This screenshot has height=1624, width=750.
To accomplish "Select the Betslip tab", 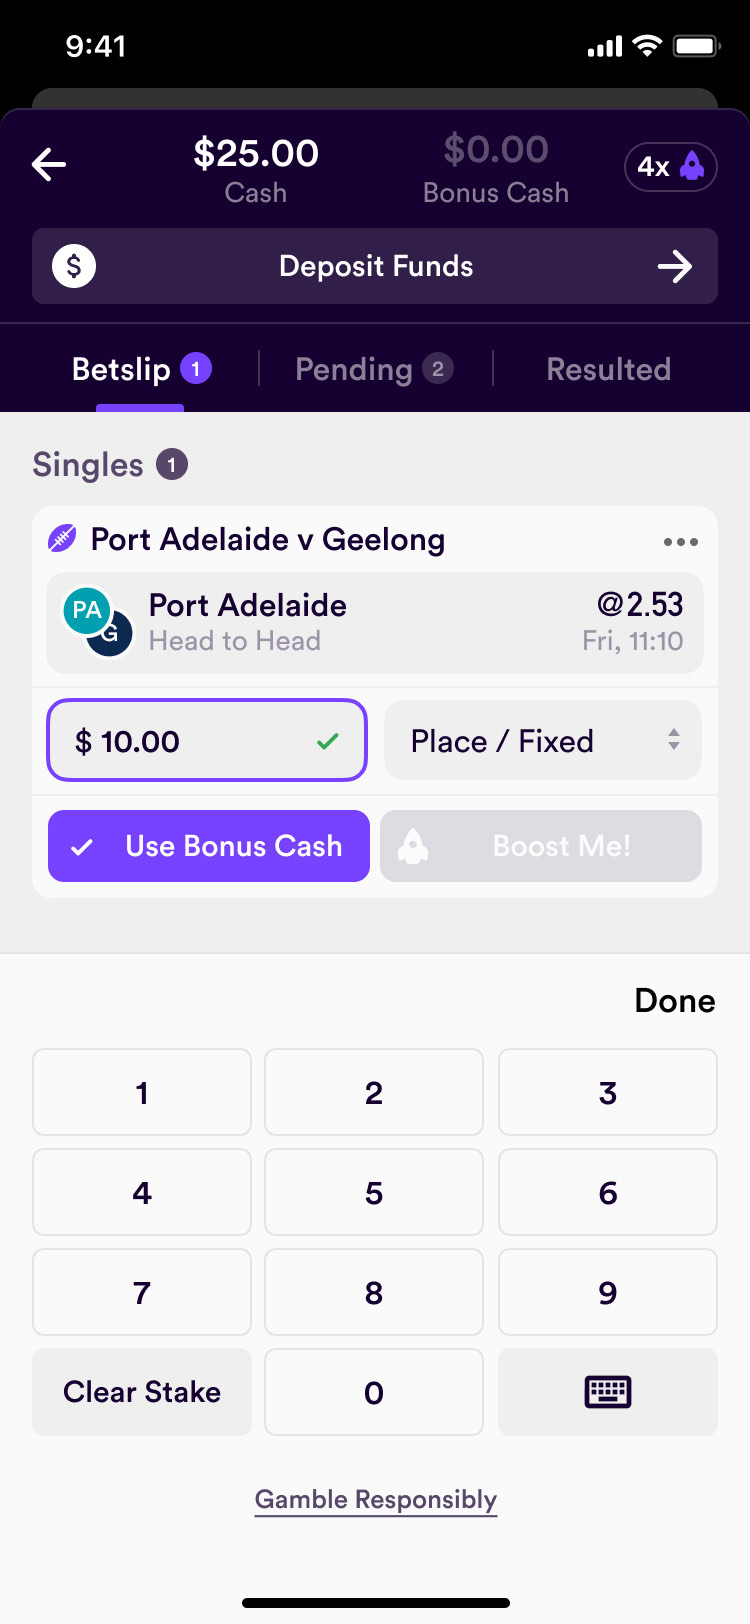I will 140,370.
